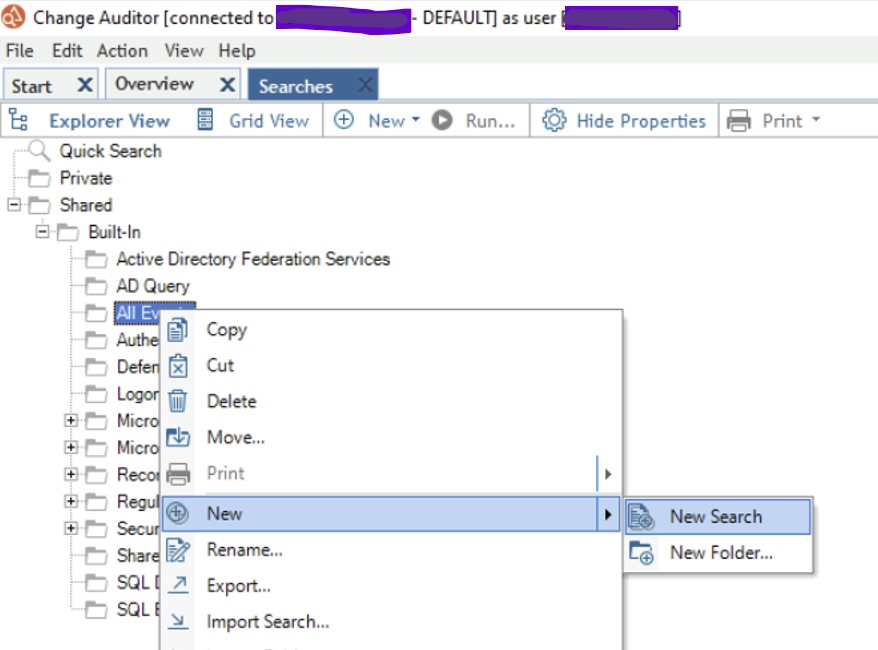878x650 pixels.
Task: Open the Action menu
Action: point(122,50)
